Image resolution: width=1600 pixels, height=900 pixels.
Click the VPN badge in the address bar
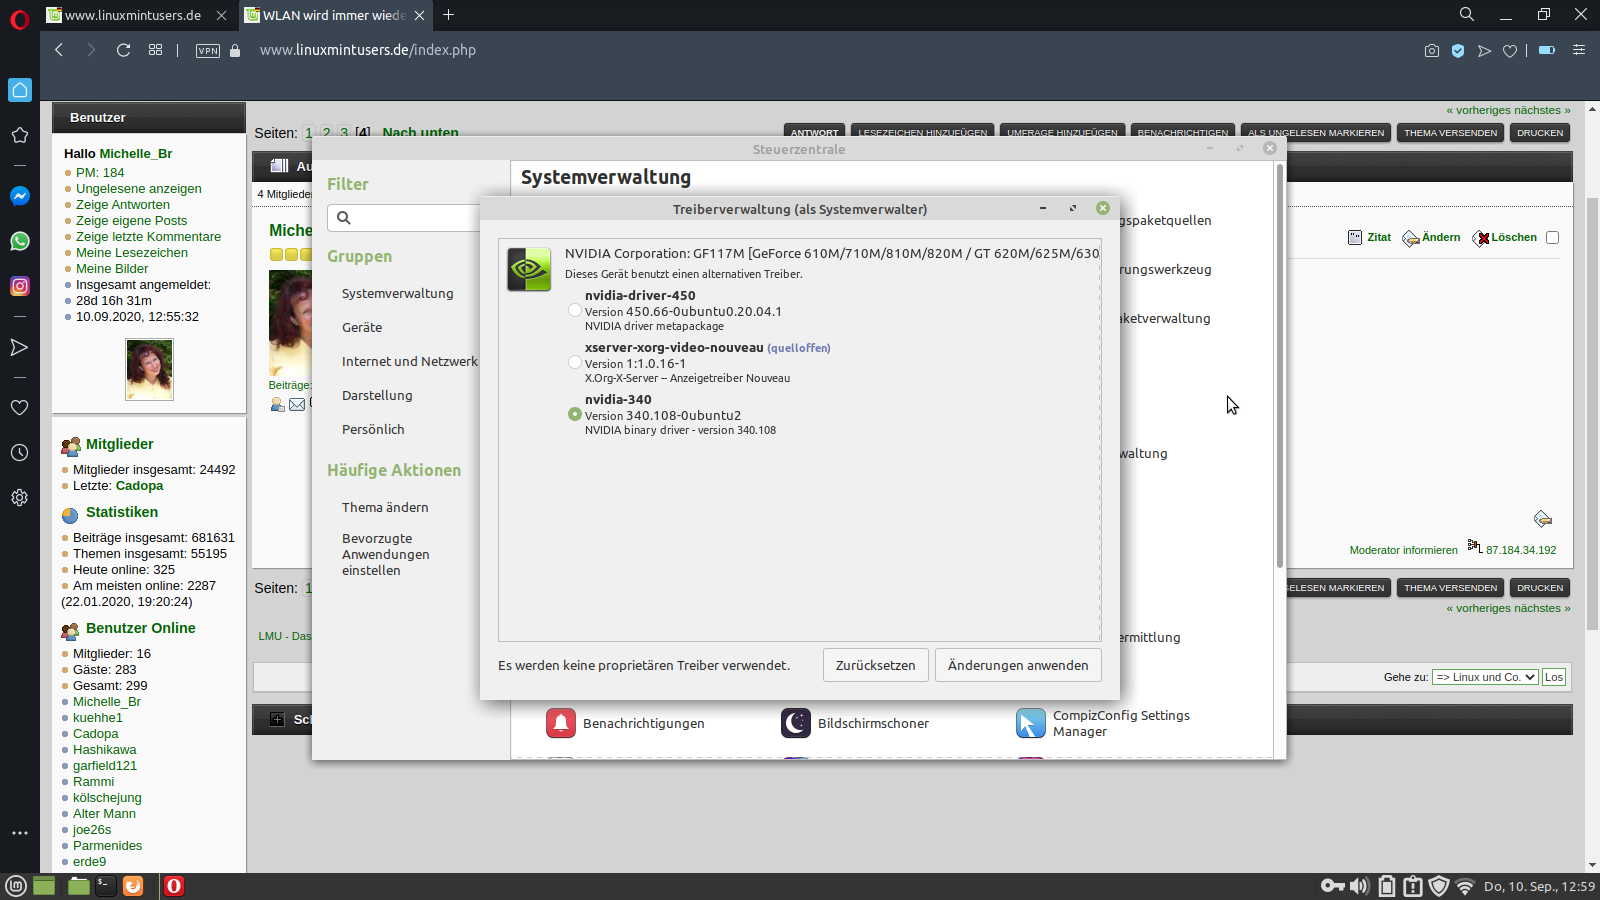[x=208, y=50]
